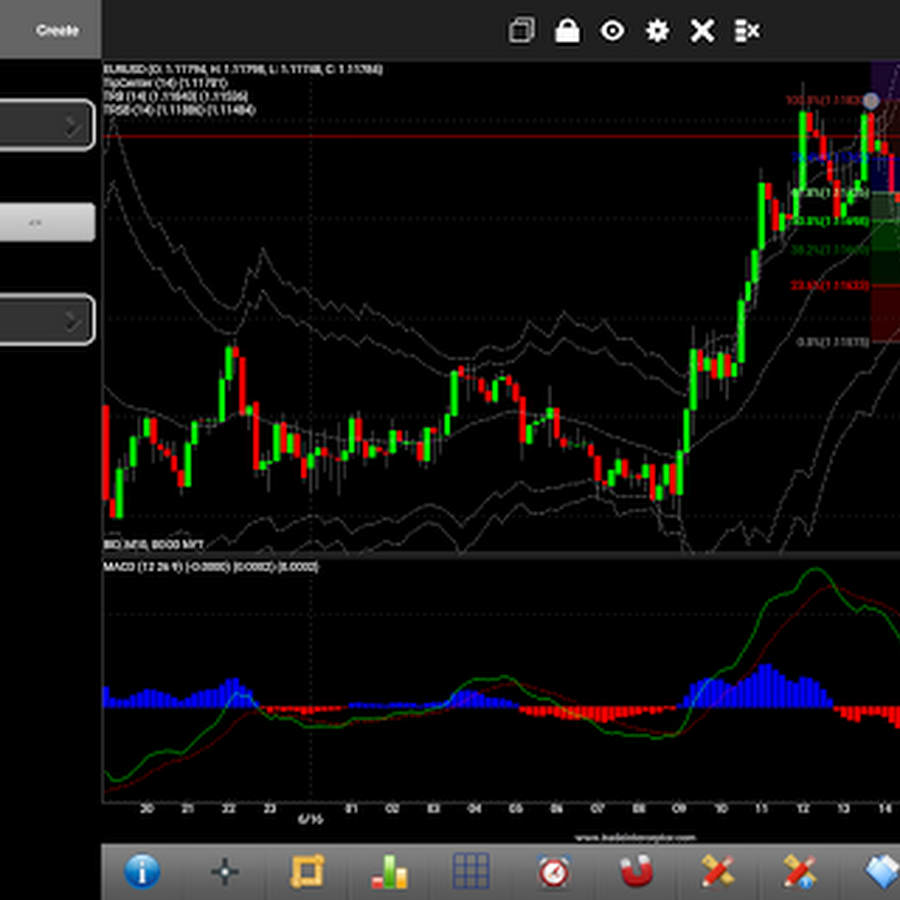
Task: Click the X delete icon in top toolbar
Action: point(702,30)
